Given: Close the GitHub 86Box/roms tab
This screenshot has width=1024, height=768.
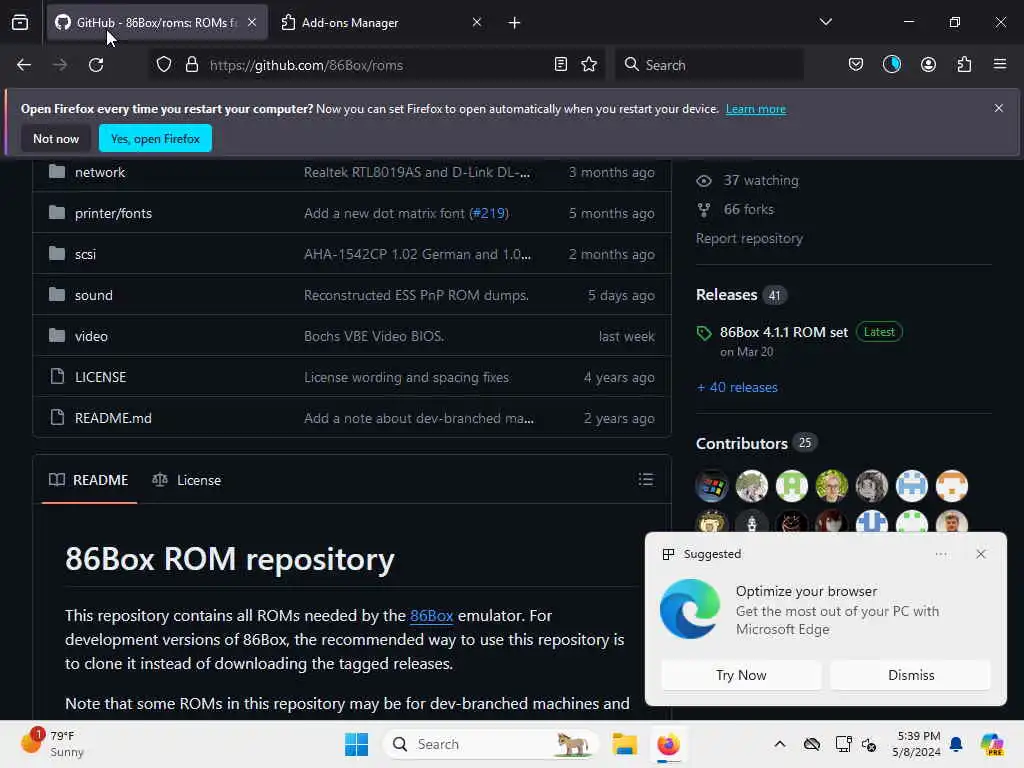Looking at the screenshot, I should 252,22.
